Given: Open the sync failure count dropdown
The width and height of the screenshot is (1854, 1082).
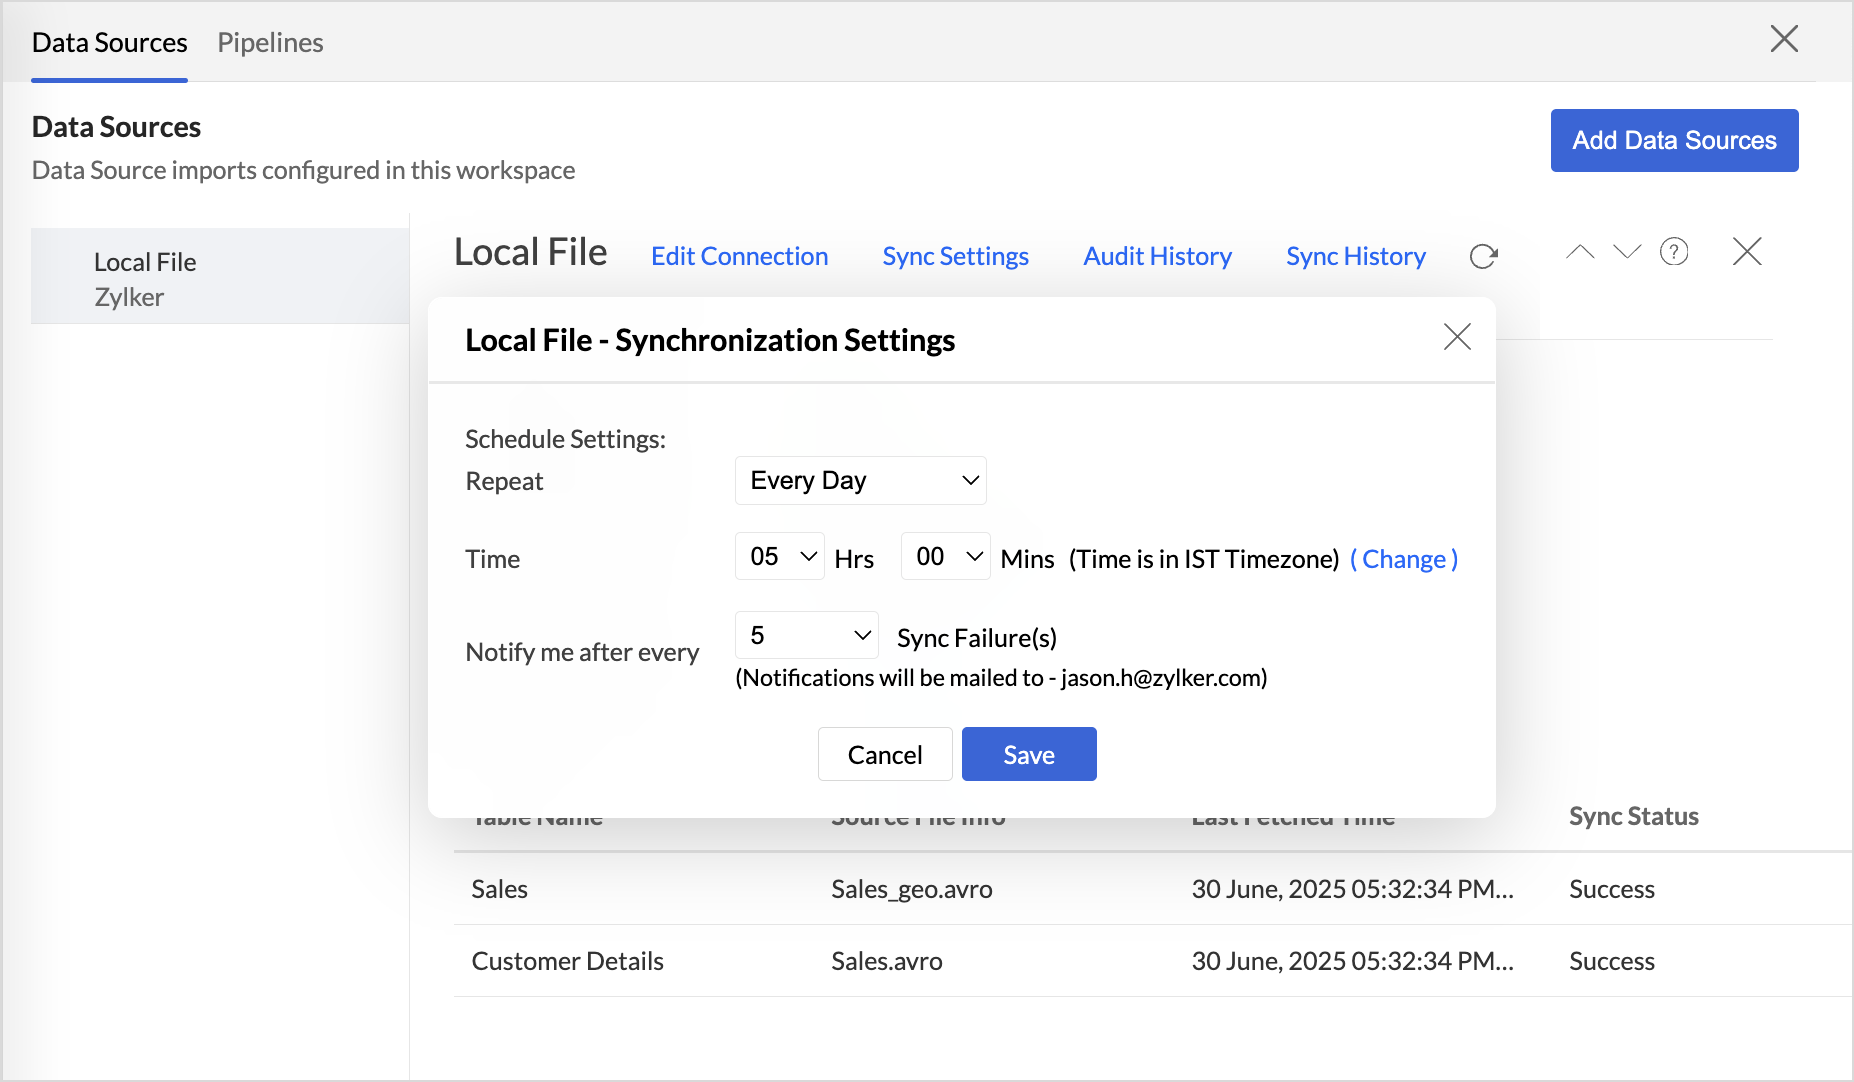Looking at the screenshot, I should (806, 636).
